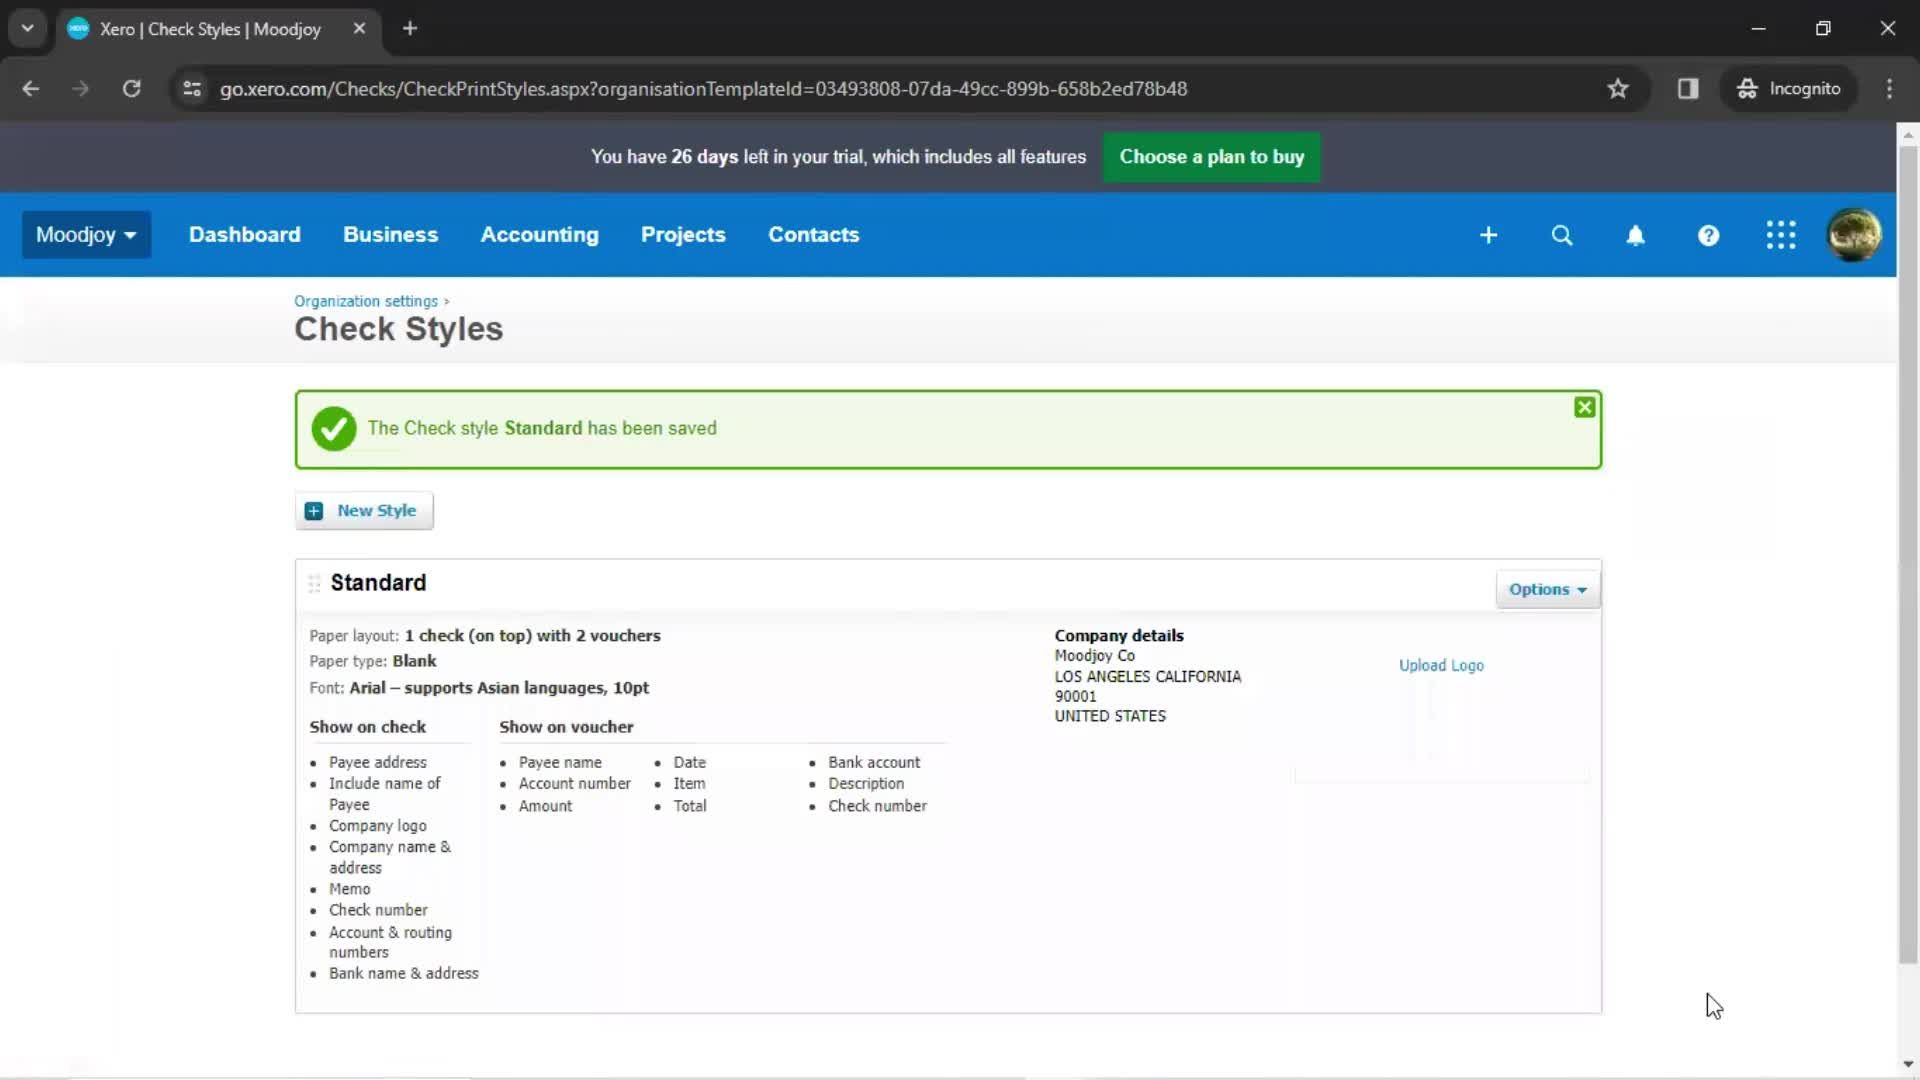Open the Help question mark icon

tap(1708, 235)
